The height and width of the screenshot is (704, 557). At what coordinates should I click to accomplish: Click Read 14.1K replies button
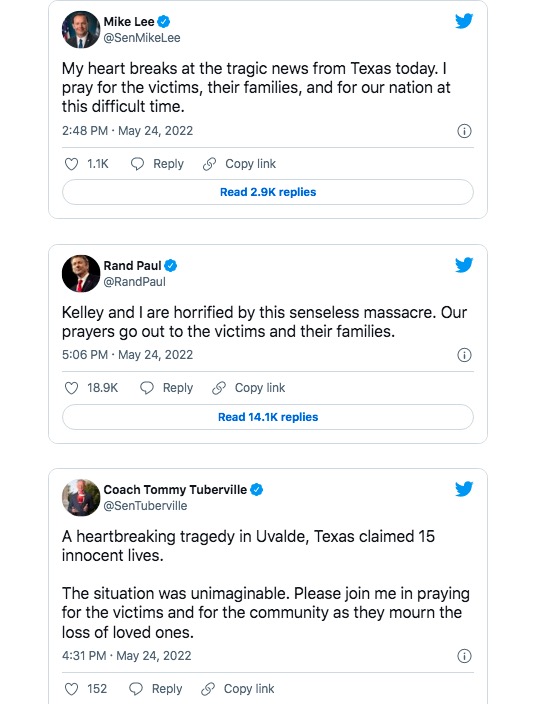[268, 417]
